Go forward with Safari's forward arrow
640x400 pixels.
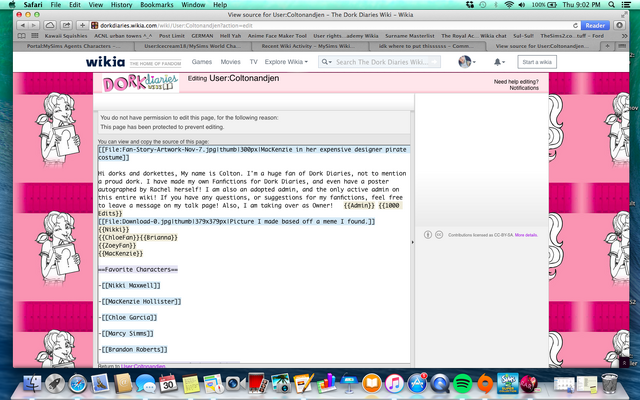click(33, 25)
